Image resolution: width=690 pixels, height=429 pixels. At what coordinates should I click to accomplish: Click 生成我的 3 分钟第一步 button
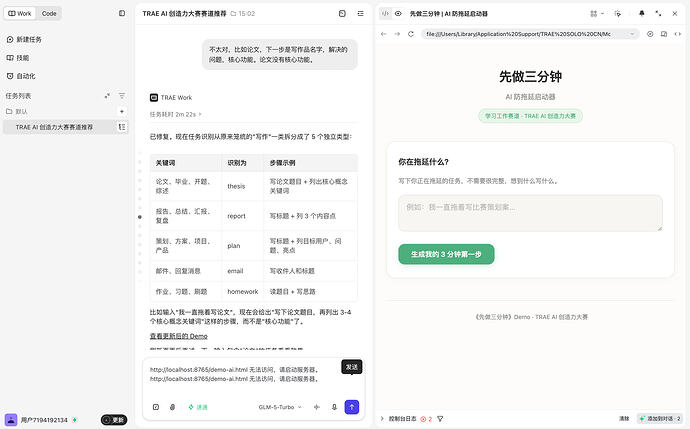tap(446, 254)
